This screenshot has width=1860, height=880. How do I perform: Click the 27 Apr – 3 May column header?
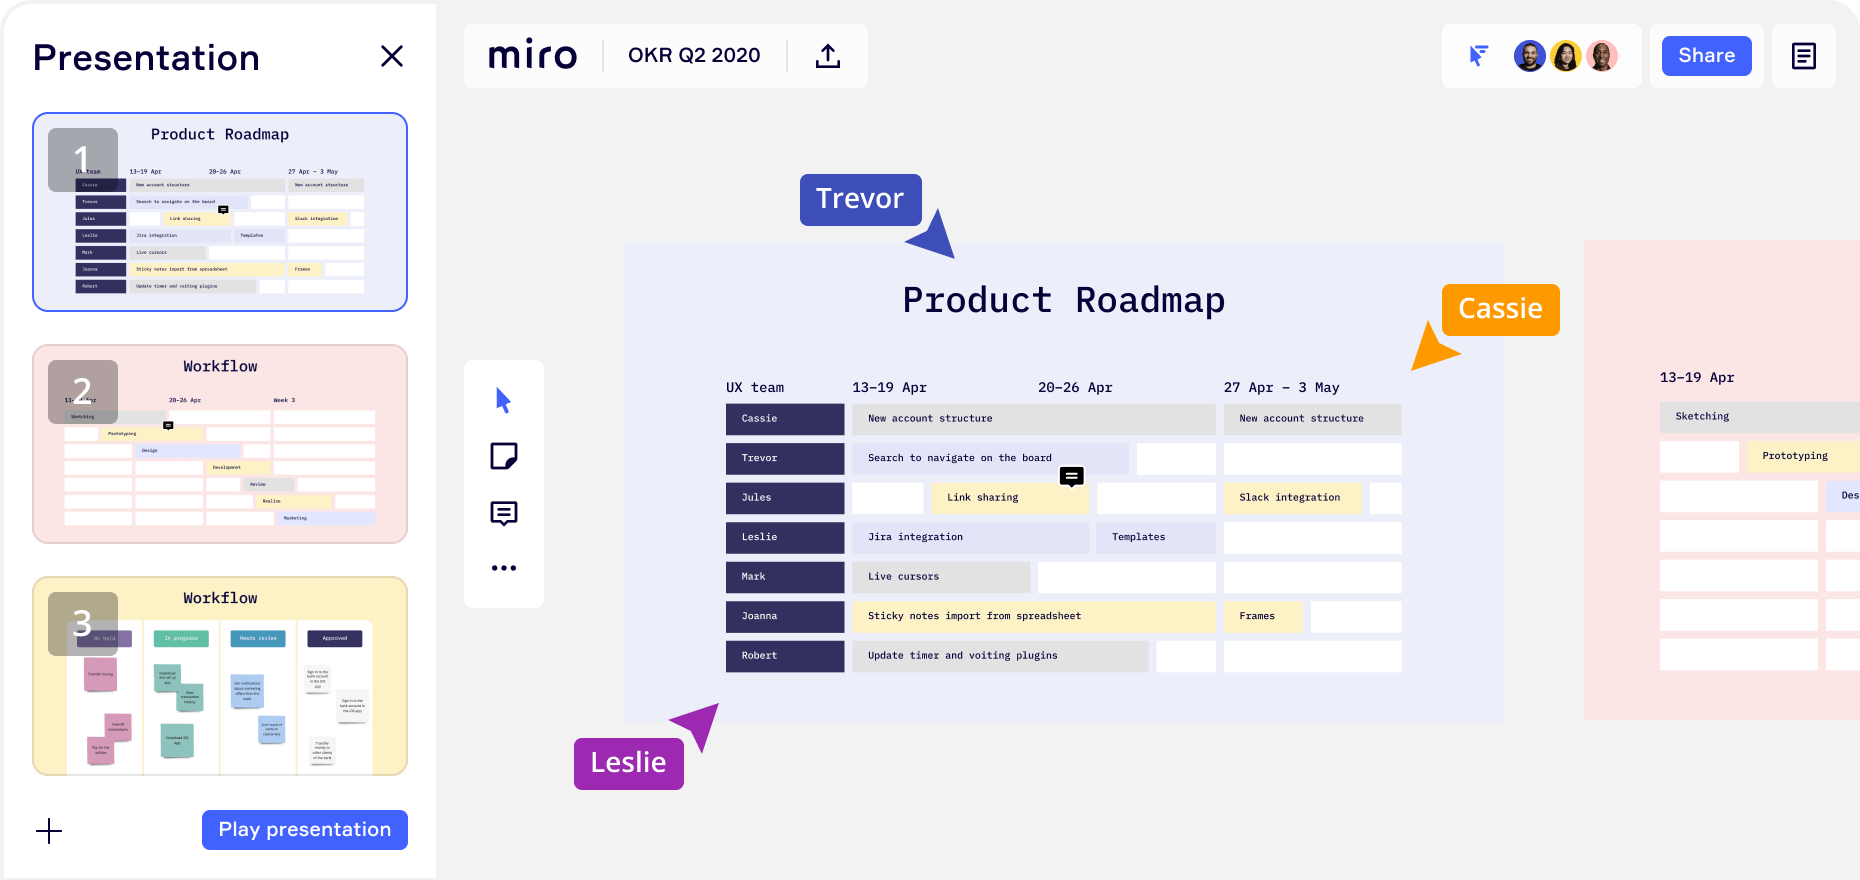pyautogui.click(x=1281, y=387)
